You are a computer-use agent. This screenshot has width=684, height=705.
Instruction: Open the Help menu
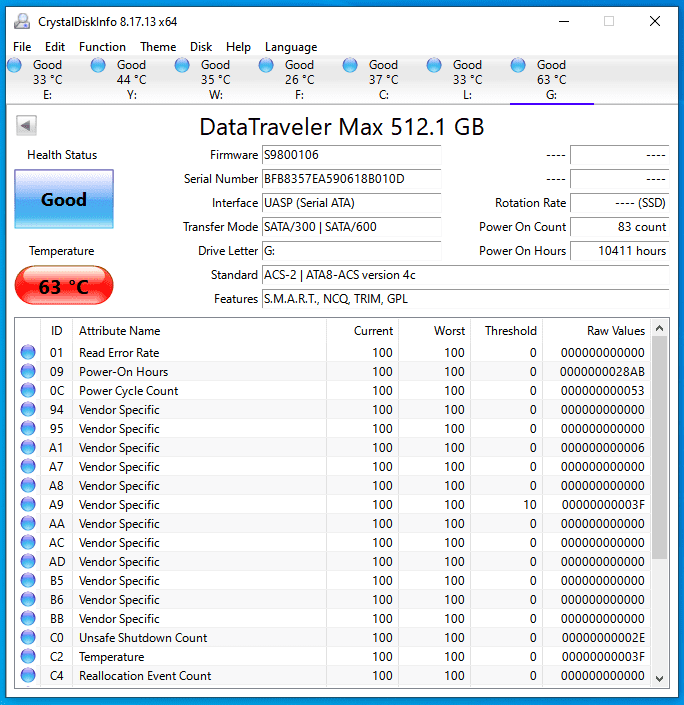tap(238, 47)
